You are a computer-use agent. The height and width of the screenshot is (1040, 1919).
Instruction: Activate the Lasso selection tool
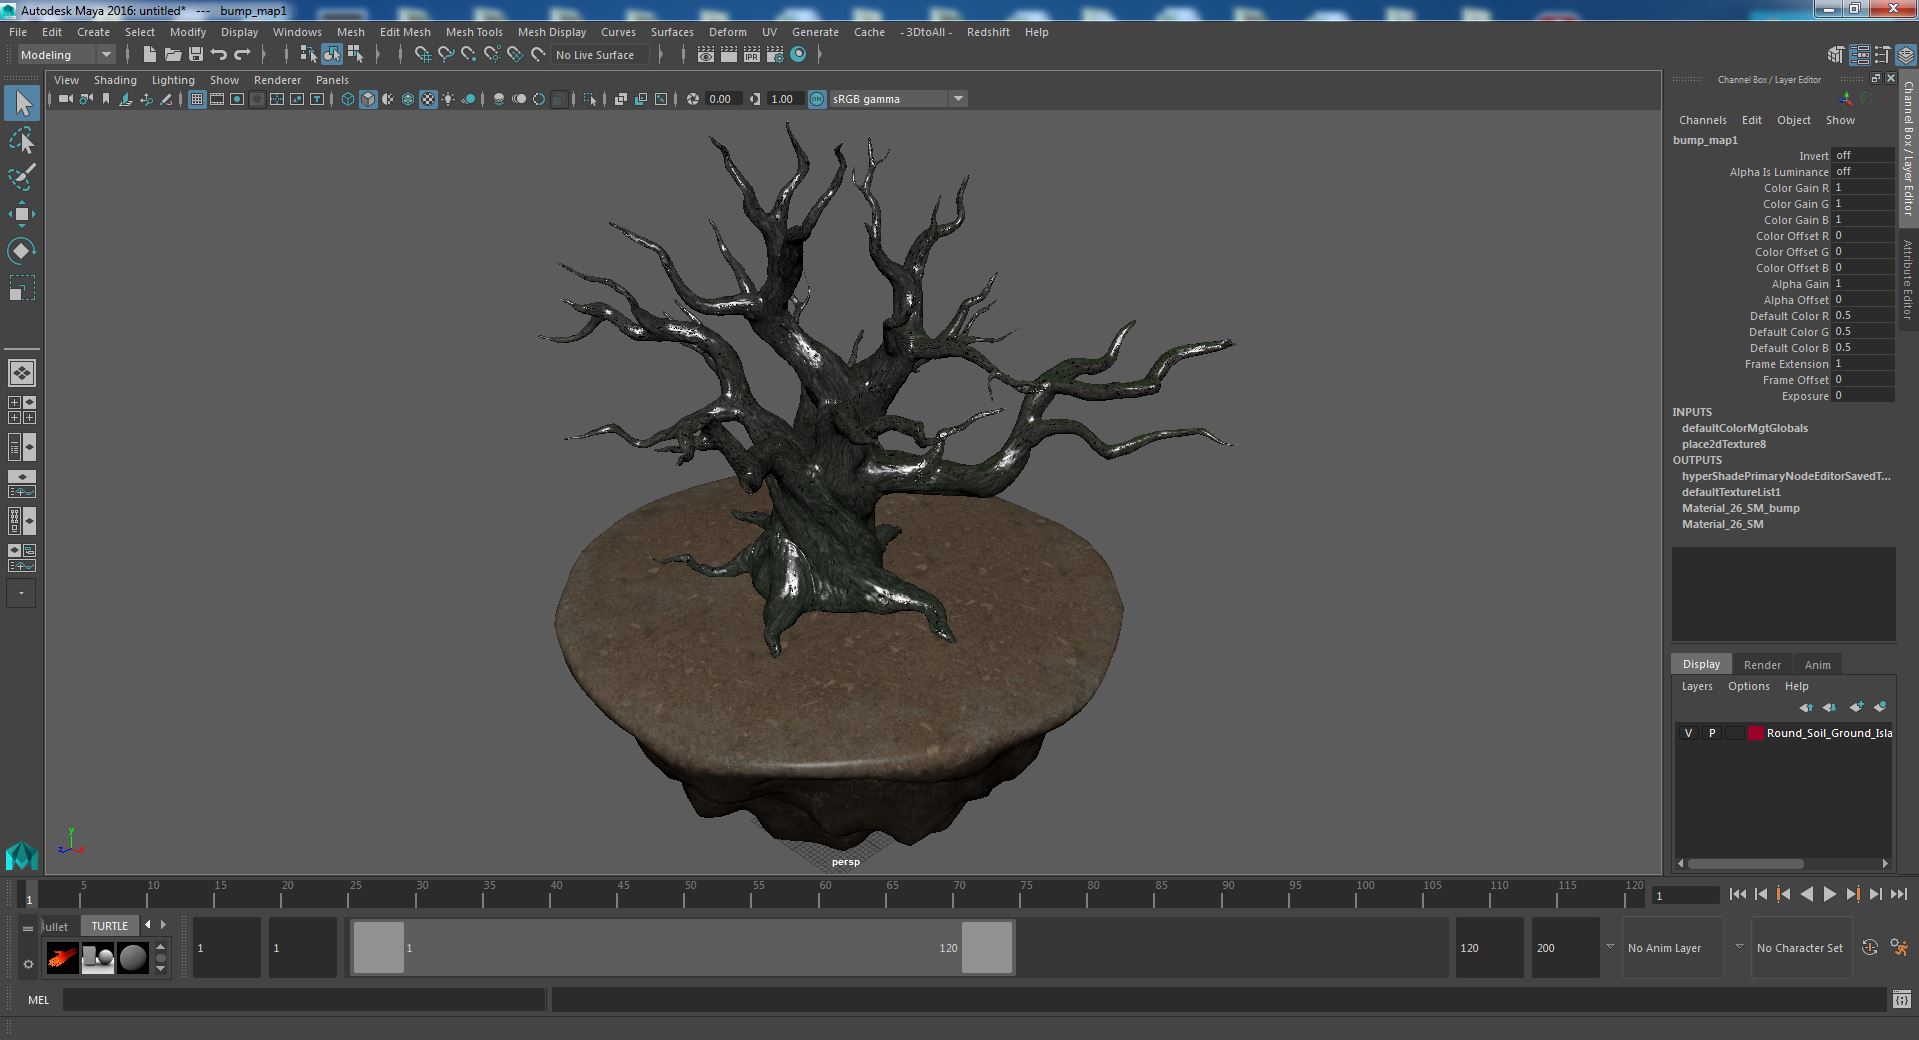point(21,141)
